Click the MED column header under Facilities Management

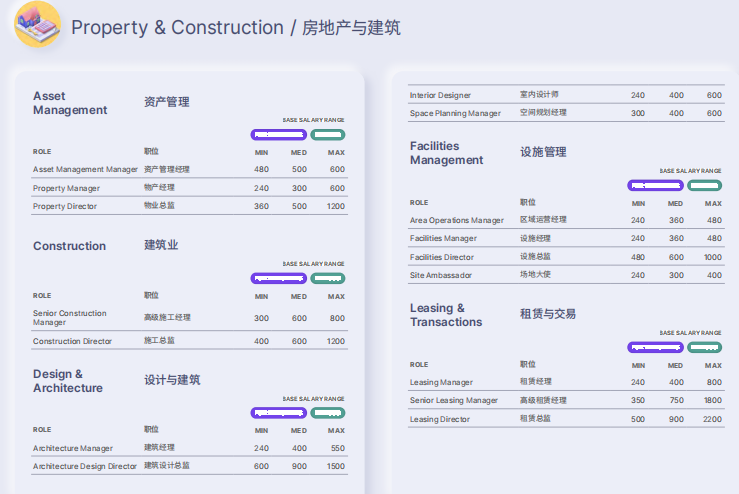pyautogui.click(x=675, y=204)
